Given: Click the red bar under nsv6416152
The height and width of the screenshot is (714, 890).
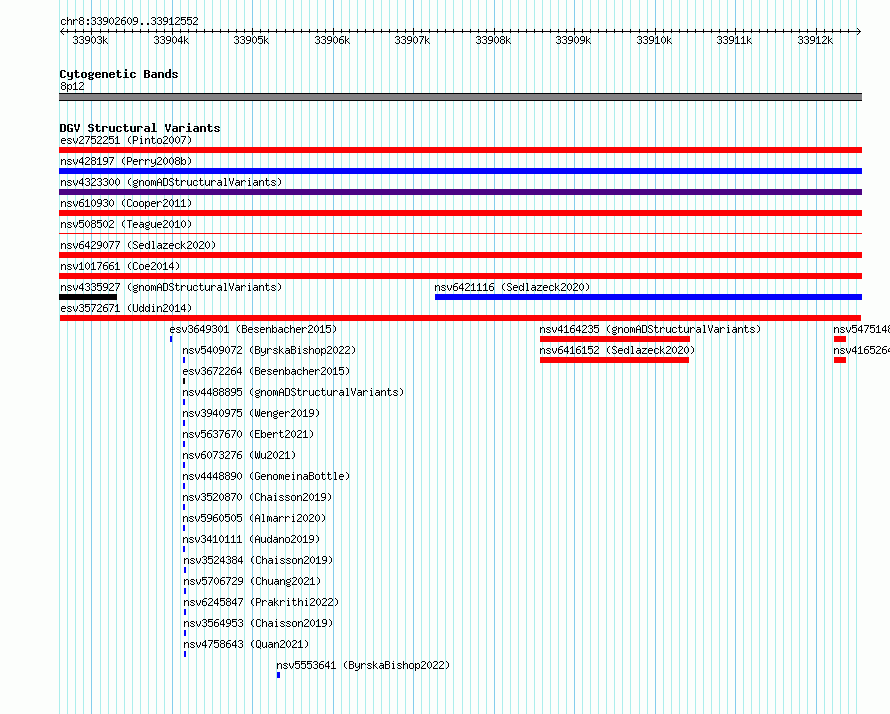Looking at the screenshot, I should point(614,360).
